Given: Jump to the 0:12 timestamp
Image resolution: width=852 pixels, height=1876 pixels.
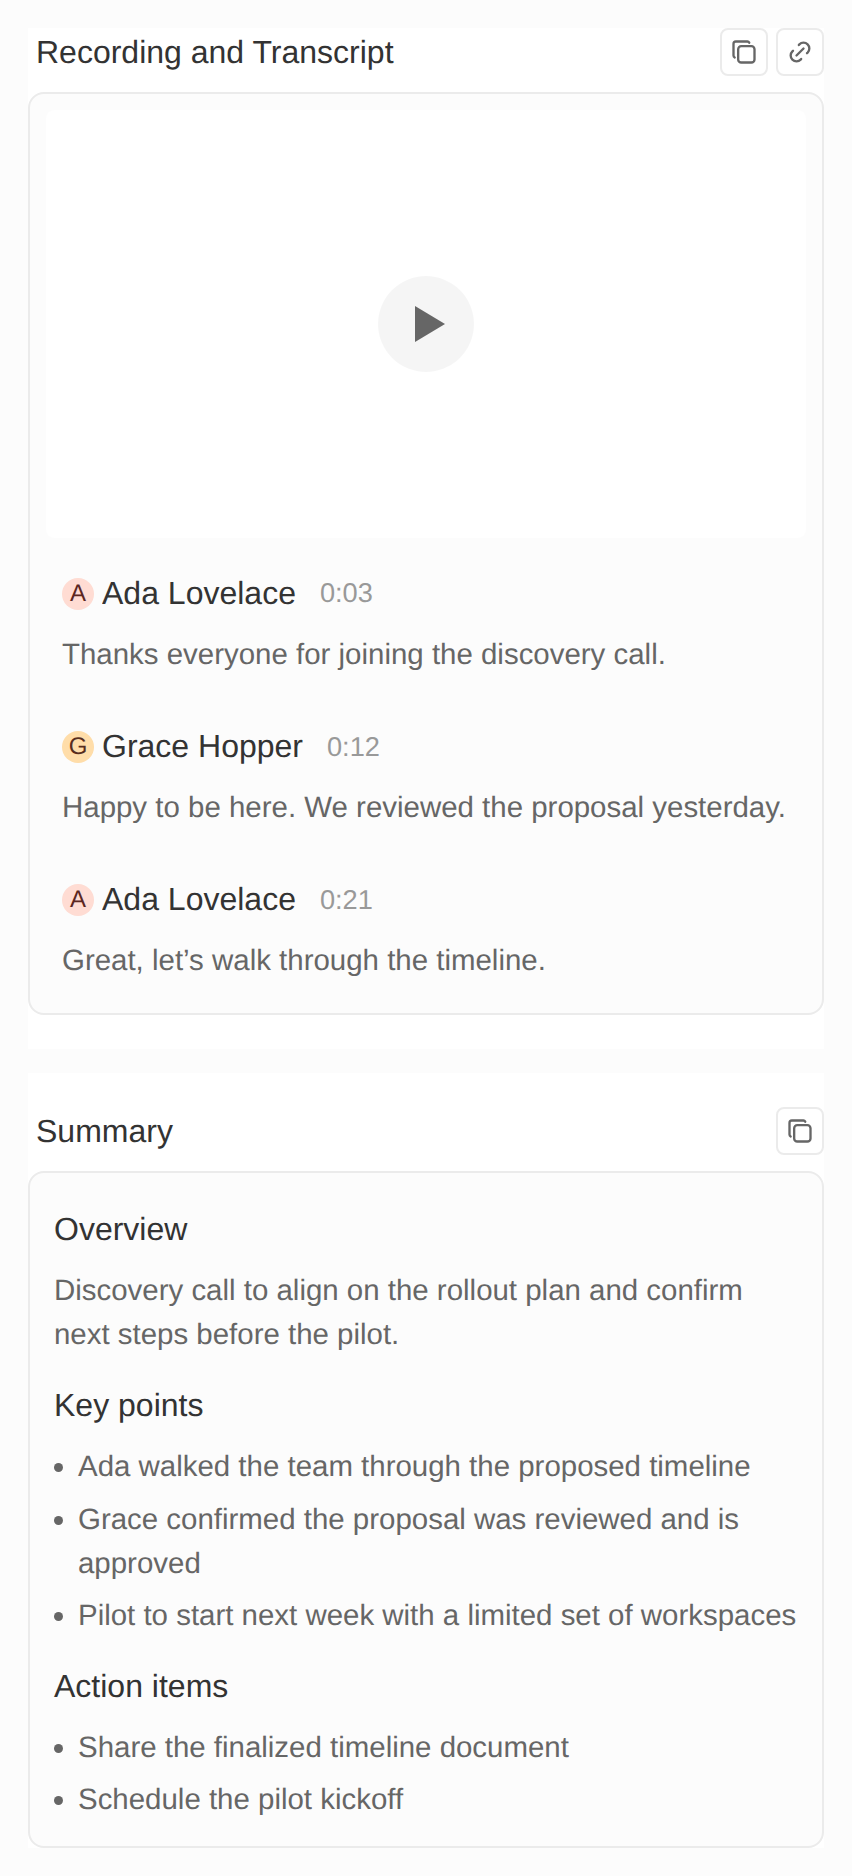Looking at the screenshot, I should click(353, 747).
